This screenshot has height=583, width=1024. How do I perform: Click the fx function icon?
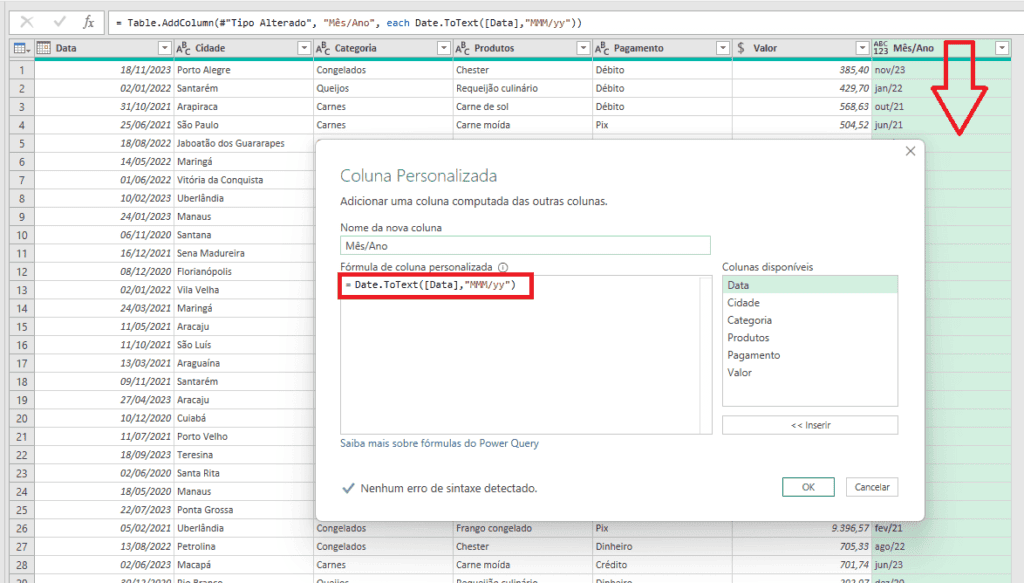[89, 22]
